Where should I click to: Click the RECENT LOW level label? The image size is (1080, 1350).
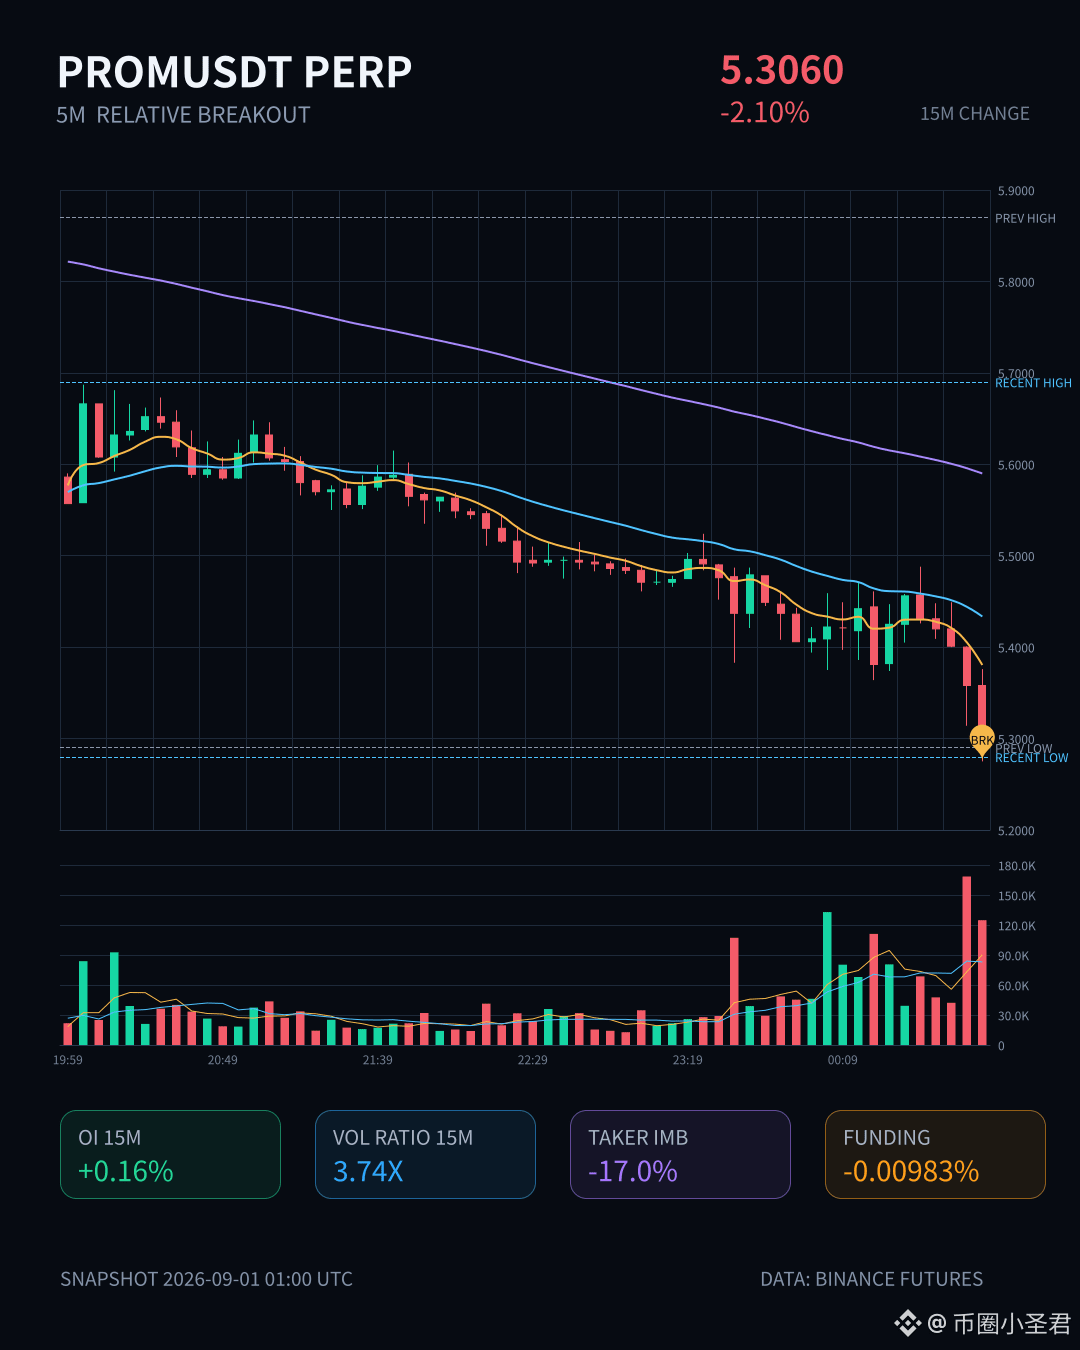tap(1031, 758)
